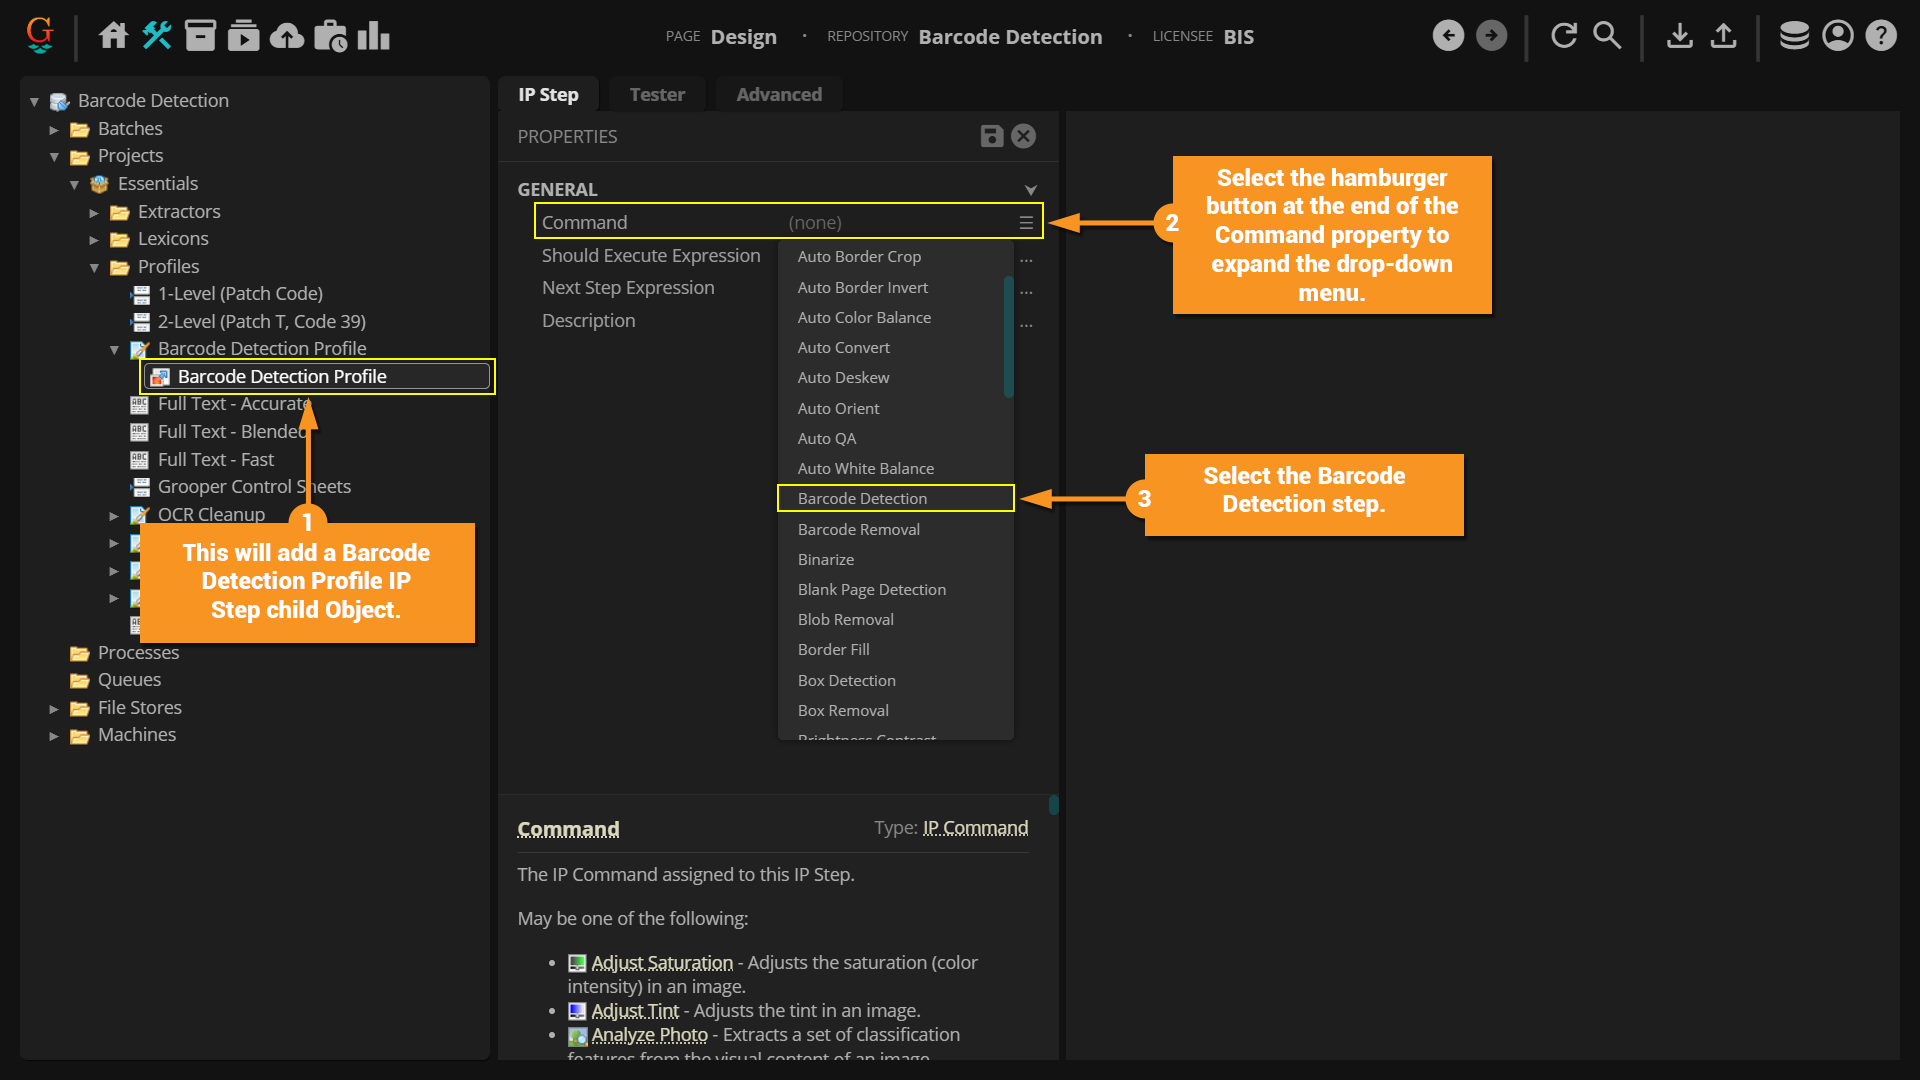
Task: Click the command dropdown list scrollbar
Action: 1008,336
